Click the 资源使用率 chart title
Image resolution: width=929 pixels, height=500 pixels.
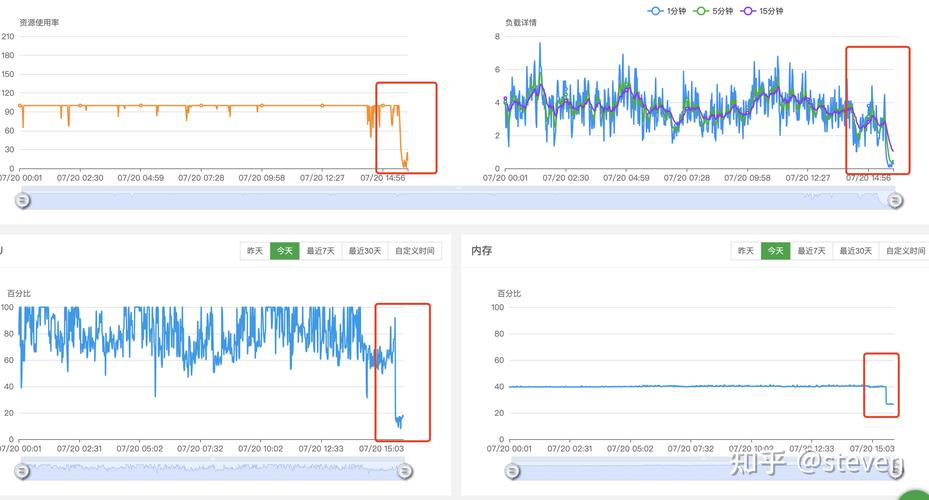(x=39, y=23)
